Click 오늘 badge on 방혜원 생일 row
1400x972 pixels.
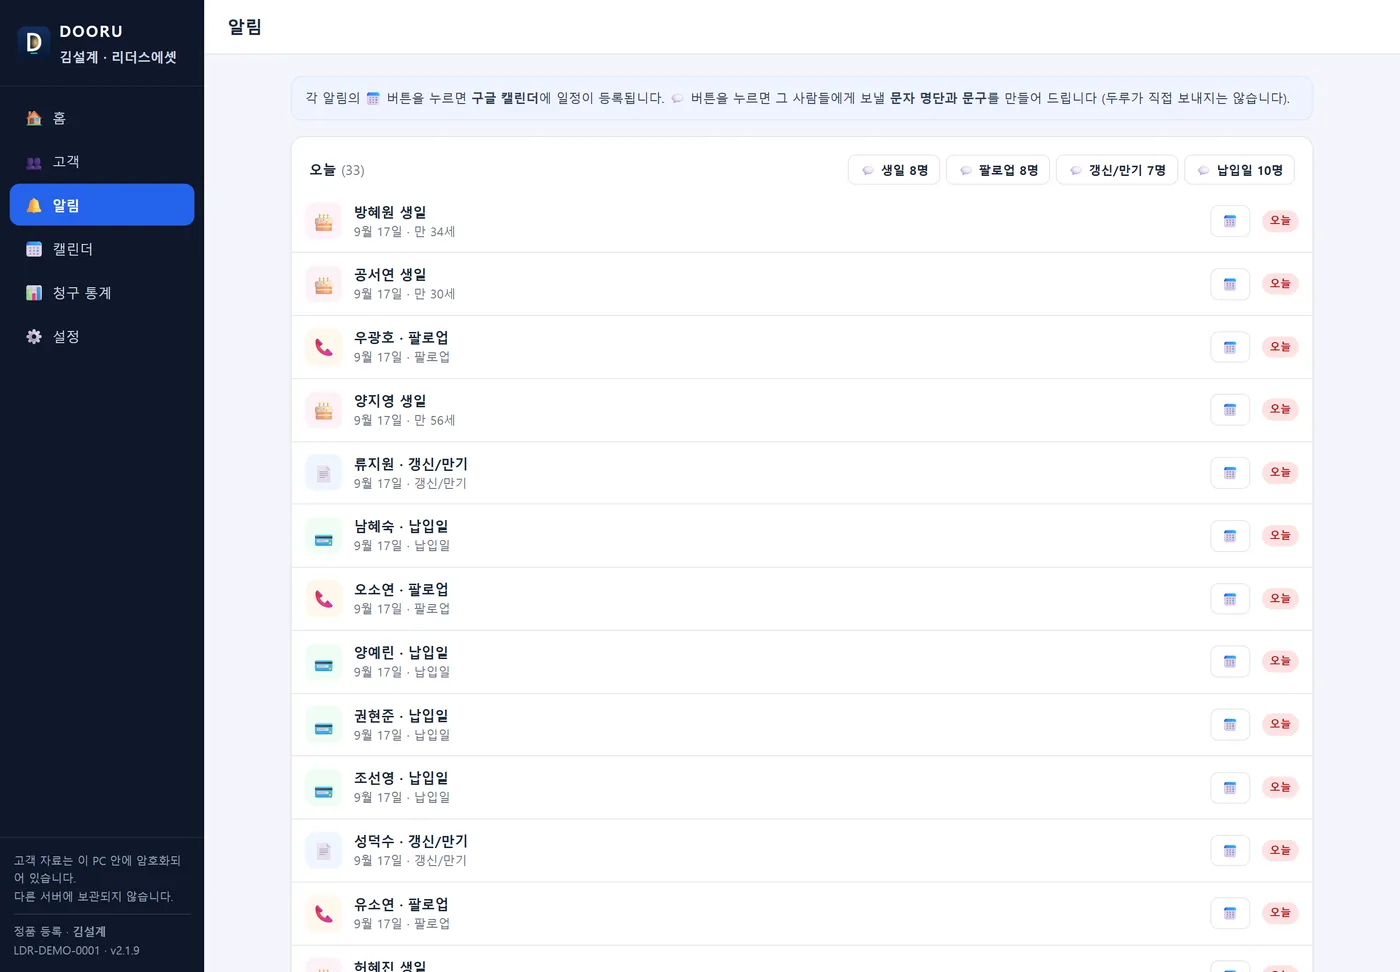click(1280, 221)
